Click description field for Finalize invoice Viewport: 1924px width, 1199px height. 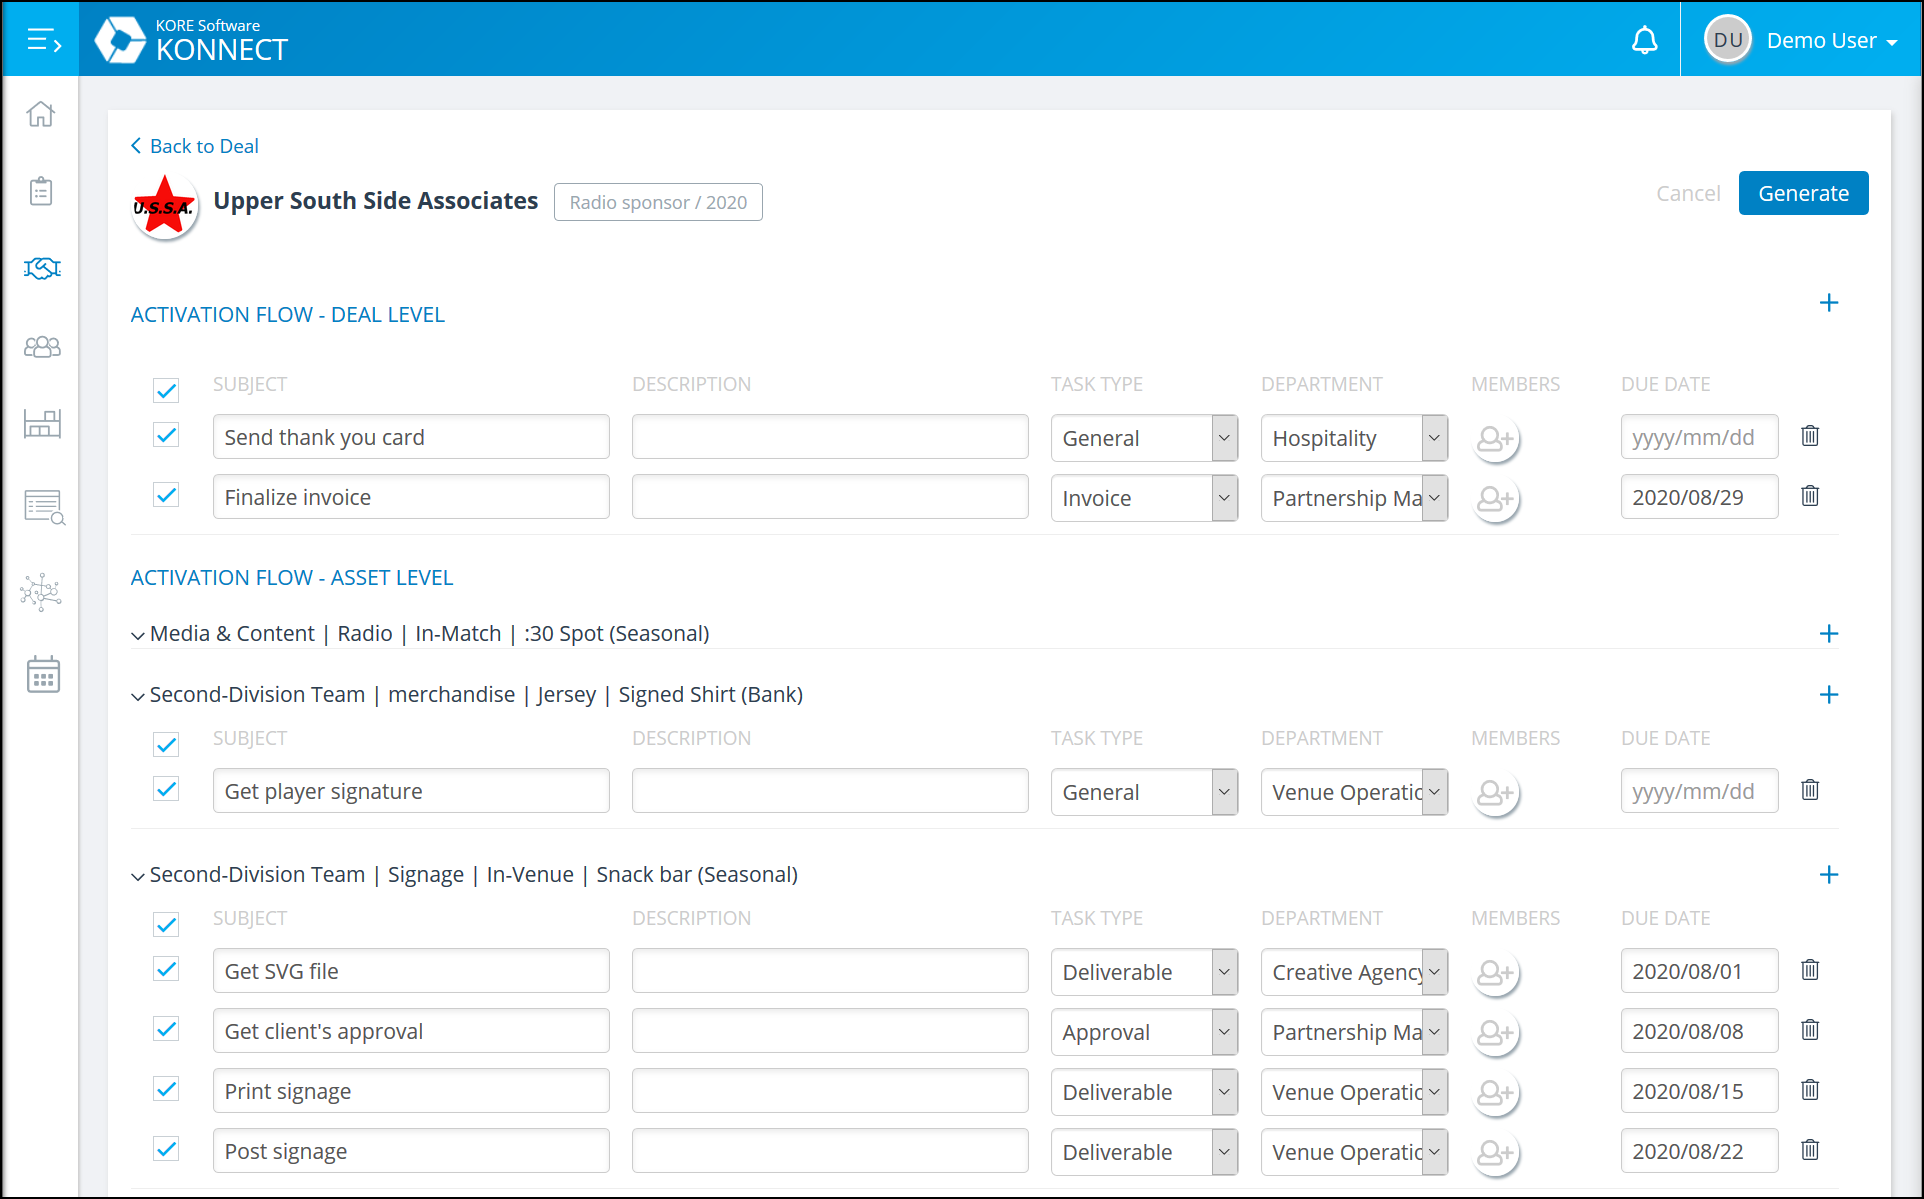[x=830, y=497]
